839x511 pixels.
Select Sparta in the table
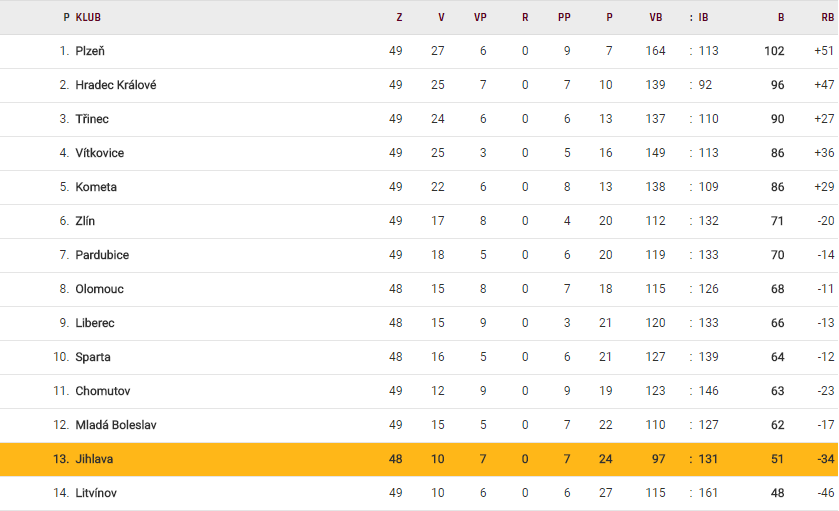[x=93, y=357]
